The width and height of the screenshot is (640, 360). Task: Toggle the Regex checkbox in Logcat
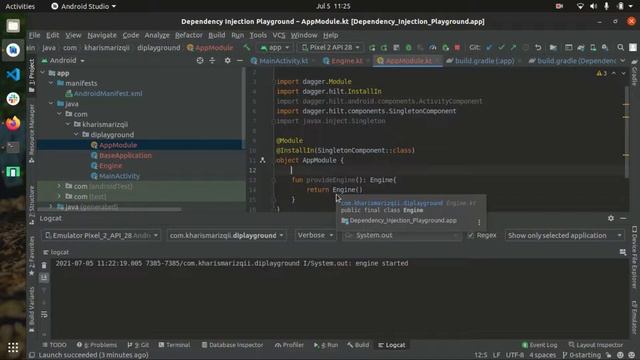click(x=471, y=236)
